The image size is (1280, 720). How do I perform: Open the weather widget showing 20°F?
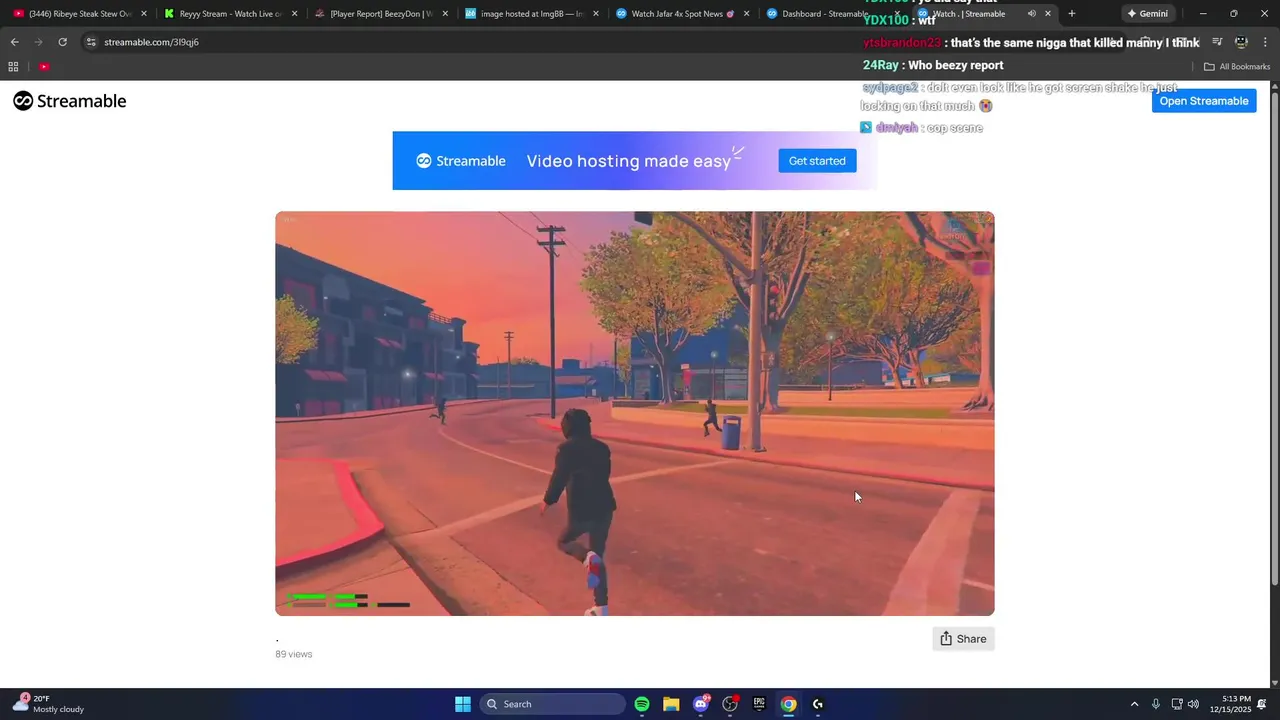pos(48,704)
